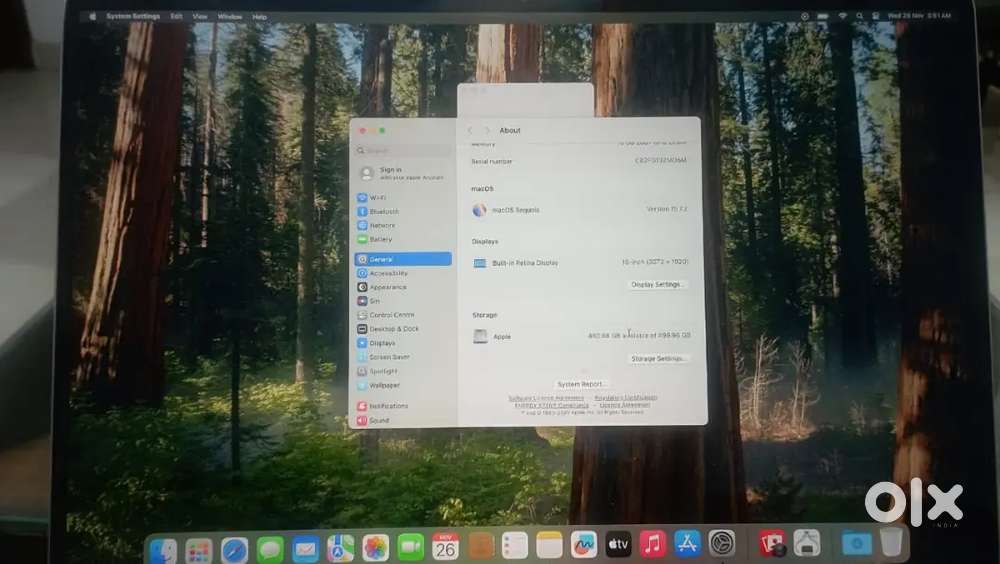Image resolution: width=1000 pixels, height=564 pixels.
Task: Go back using the back chevron
Action: [470, 131]
